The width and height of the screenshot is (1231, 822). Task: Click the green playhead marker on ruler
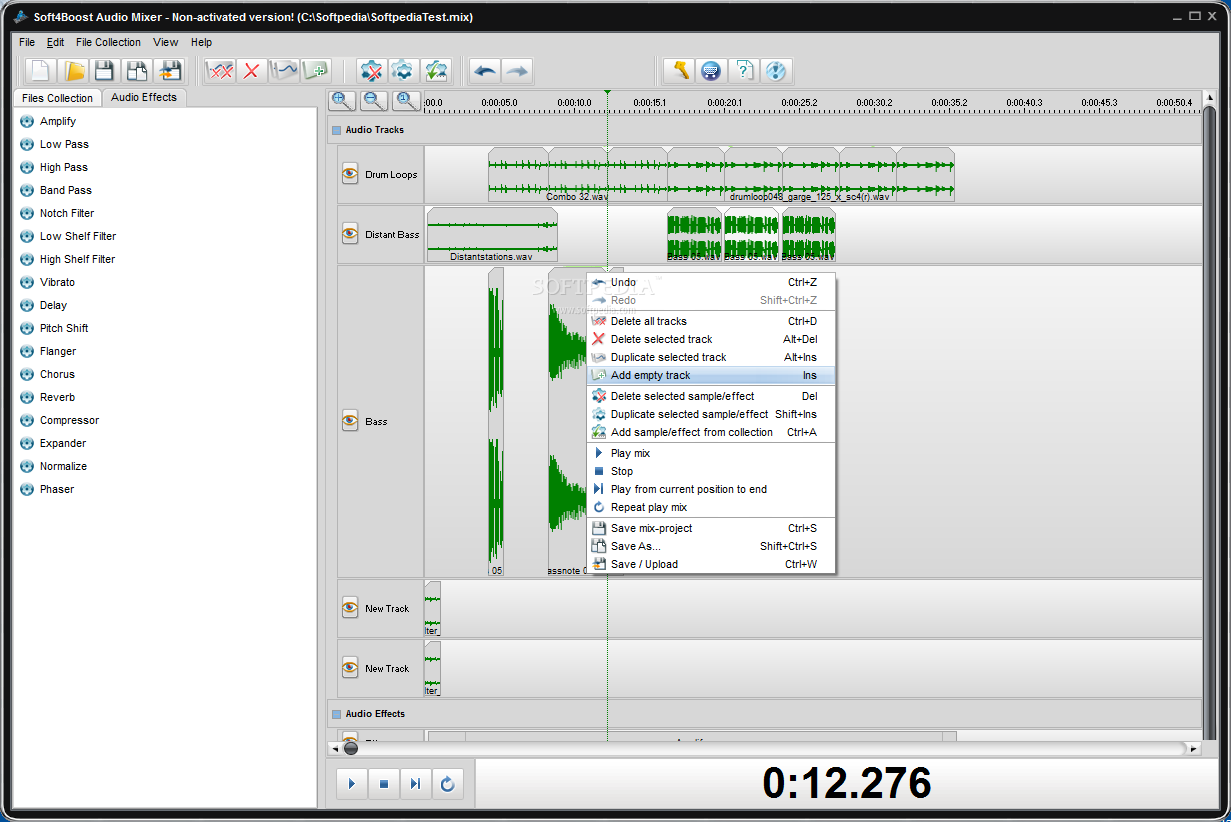point(607,93)
